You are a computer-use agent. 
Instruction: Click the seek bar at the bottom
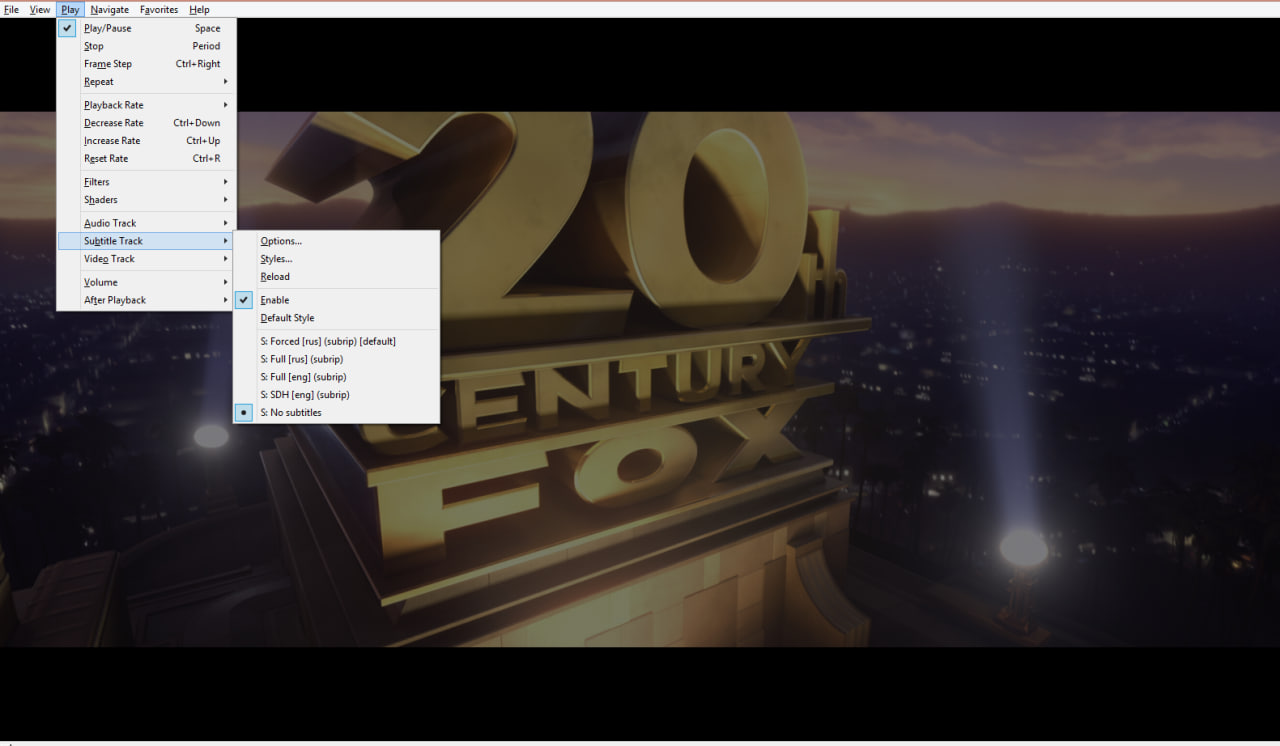[640, 744]
